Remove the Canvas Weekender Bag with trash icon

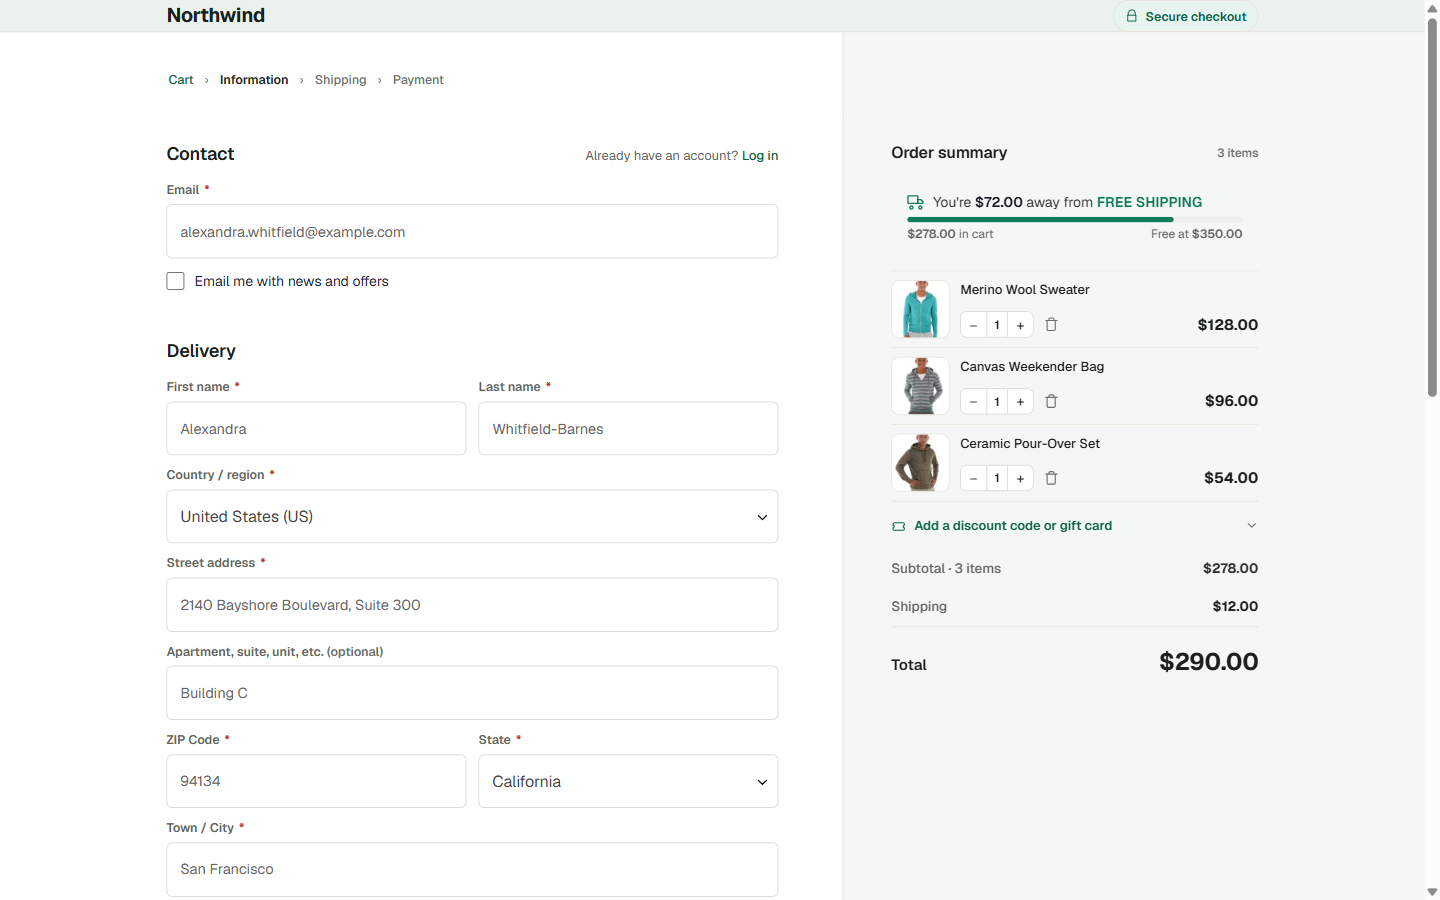(1051, 401)
